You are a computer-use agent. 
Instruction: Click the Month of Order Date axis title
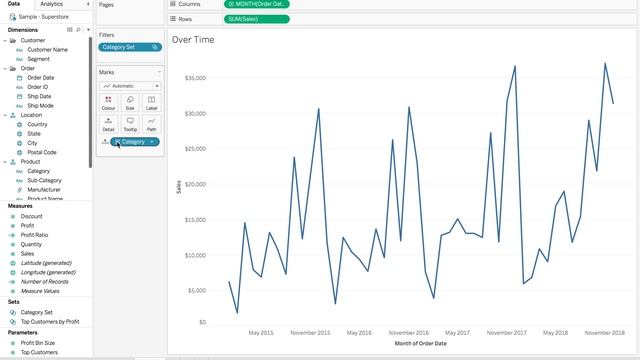click(x=420, y=344)
